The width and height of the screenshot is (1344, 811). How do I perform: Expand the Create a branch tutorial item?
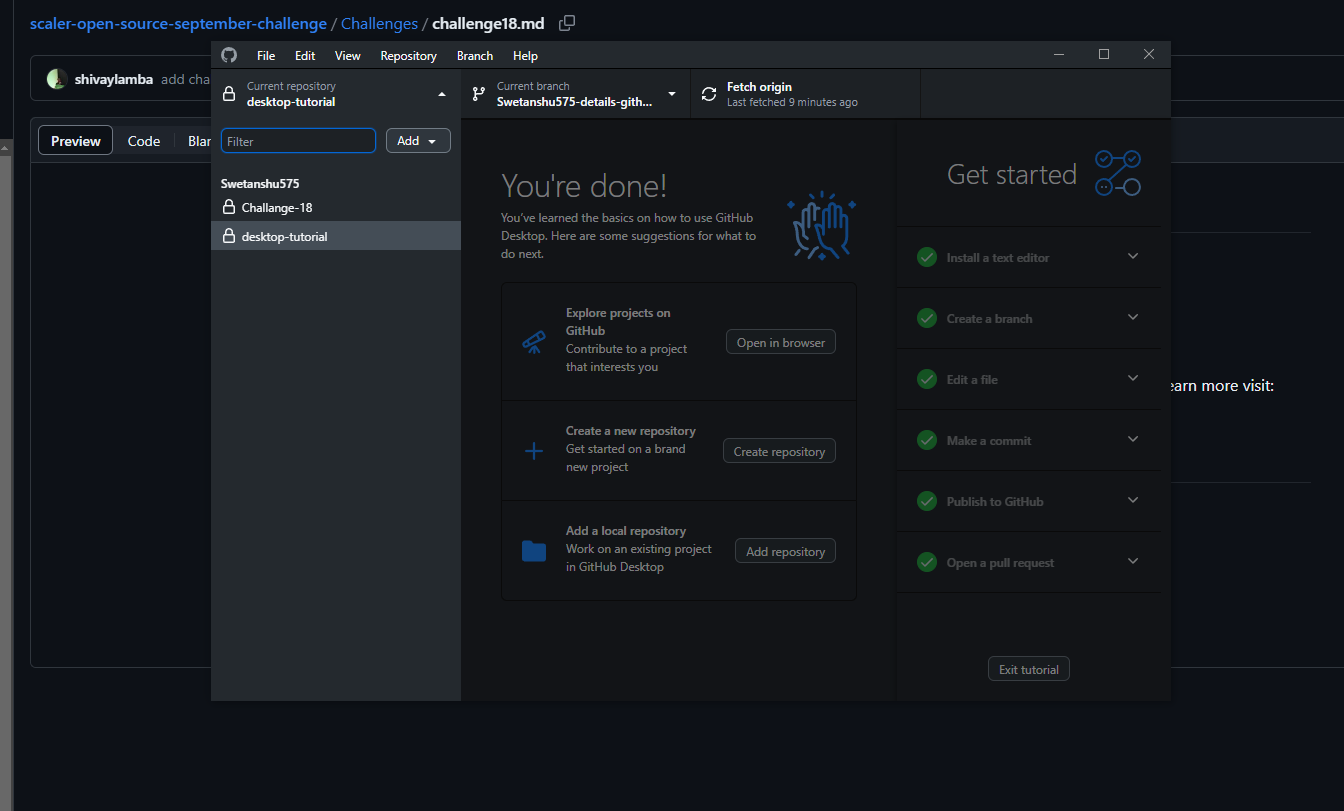pyautogui.click(x=1133, y=317)
